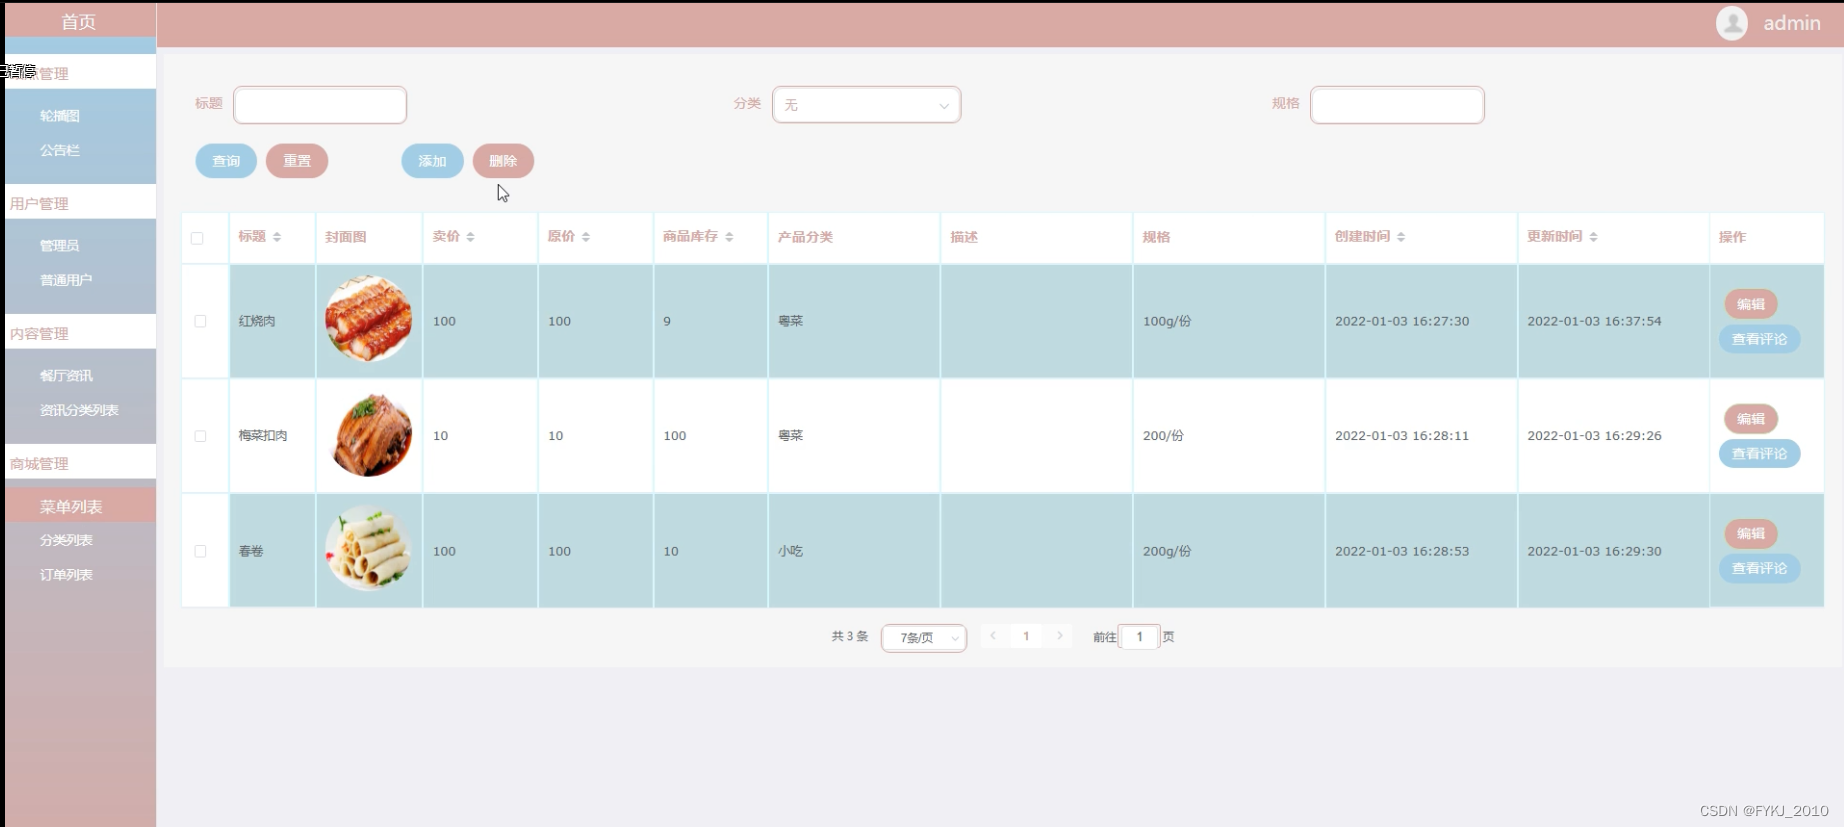This screenshot has height=827, width=1844.
Task: Open 轮播图 menu item
Action: pyautogui.click(x=60, y=116)
